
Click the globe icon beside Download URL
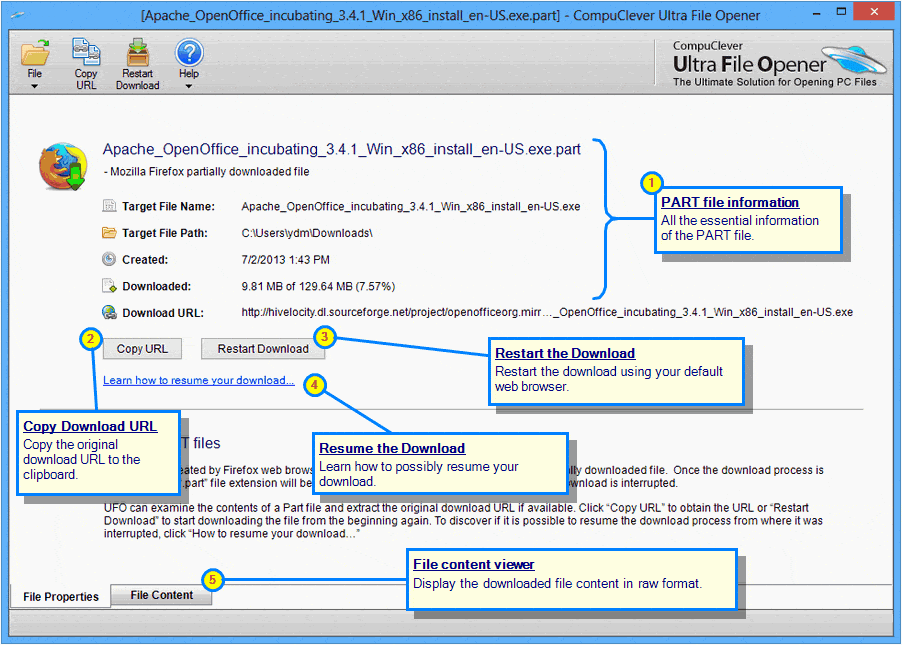pos(108,312)
